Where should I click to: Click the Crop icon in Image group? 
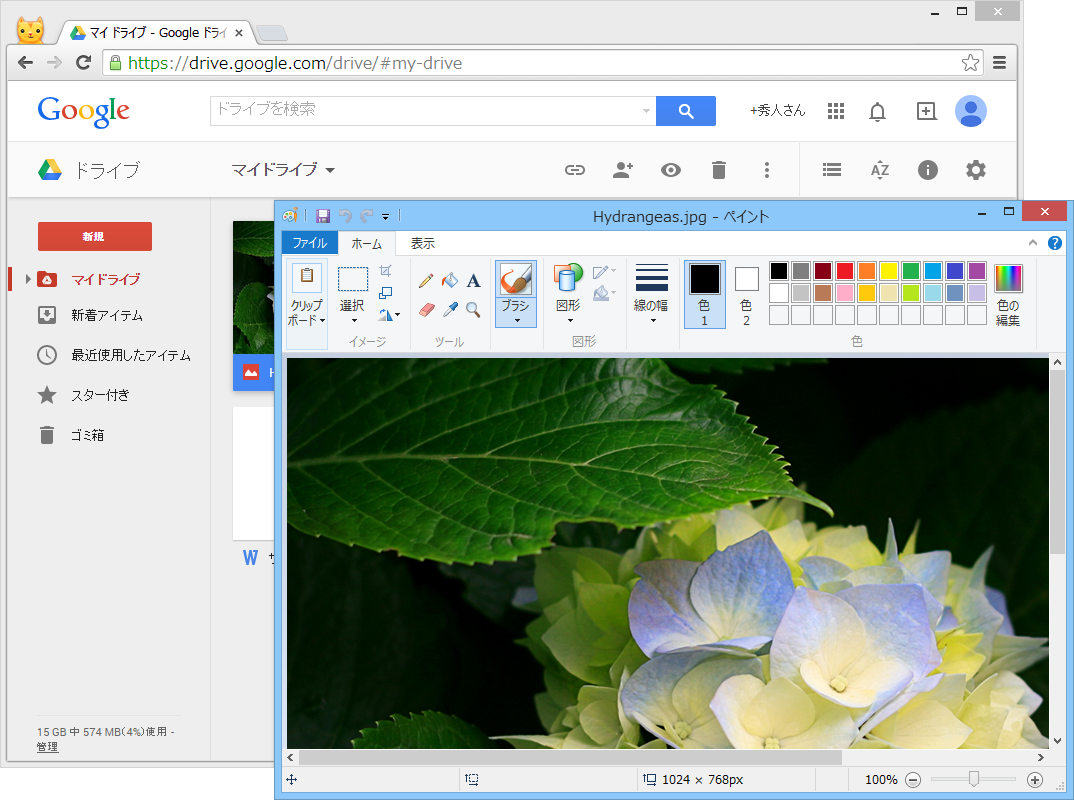pyautogui.click(x=386, y=271)
